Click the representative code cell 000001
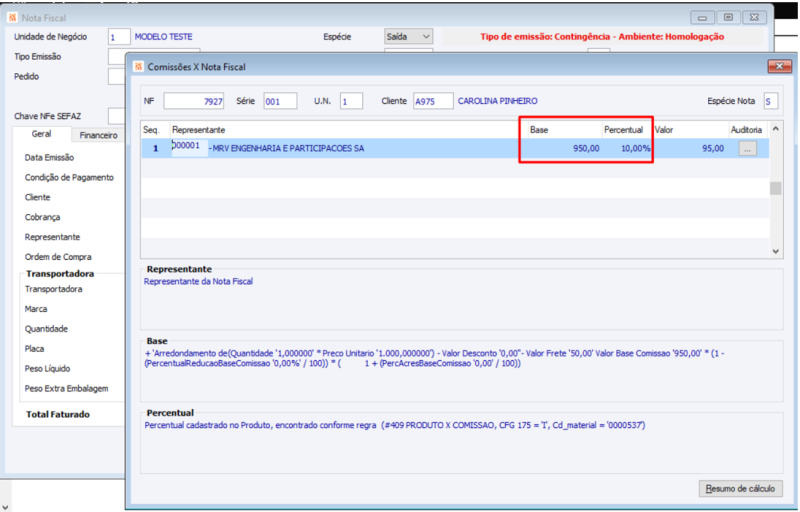Screen dimensions: 800x512 (x=189, y=147)
